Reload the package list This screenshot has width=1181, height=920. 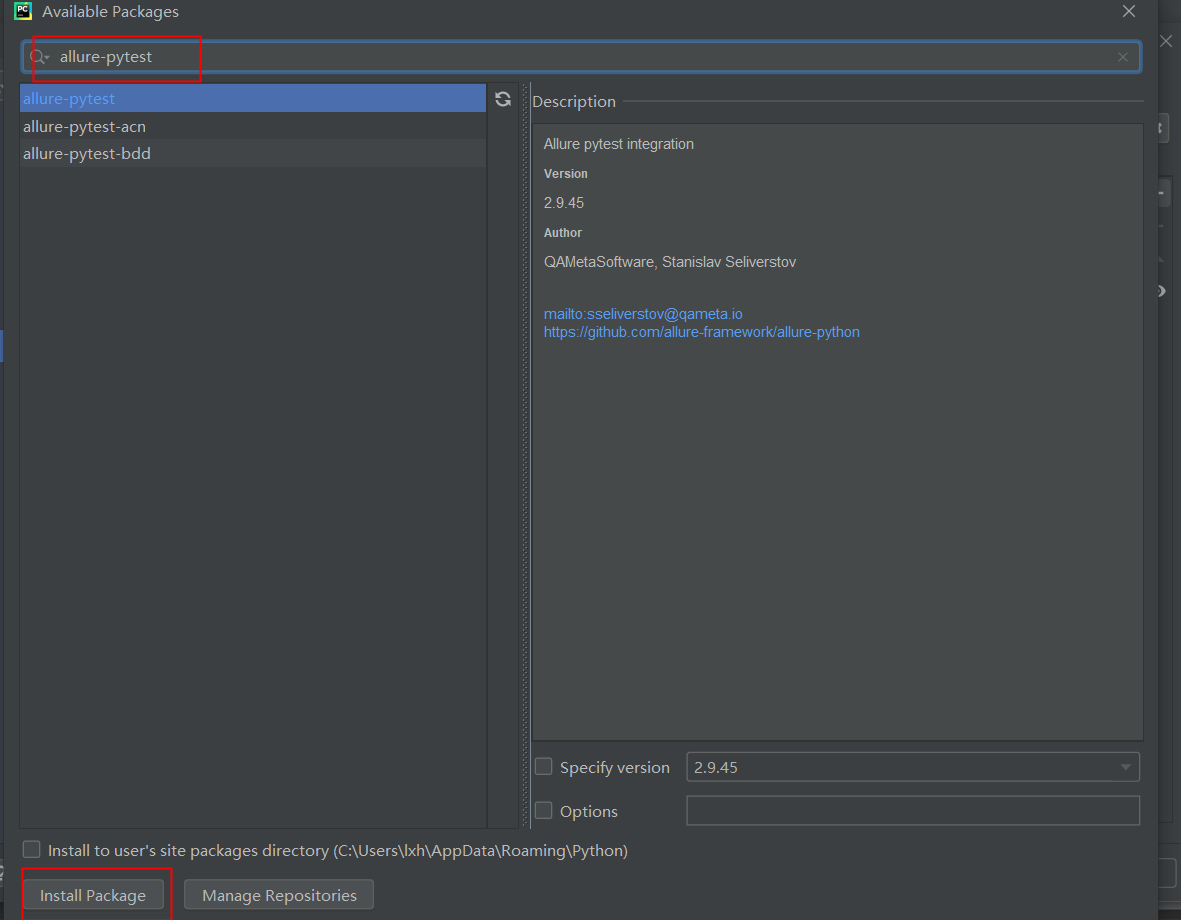point(503,99)
